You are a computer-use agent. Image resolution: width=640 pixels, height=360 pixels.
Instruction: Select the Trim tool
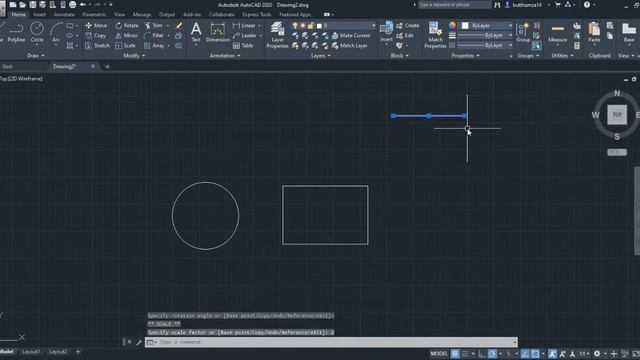tap(154, 25)
